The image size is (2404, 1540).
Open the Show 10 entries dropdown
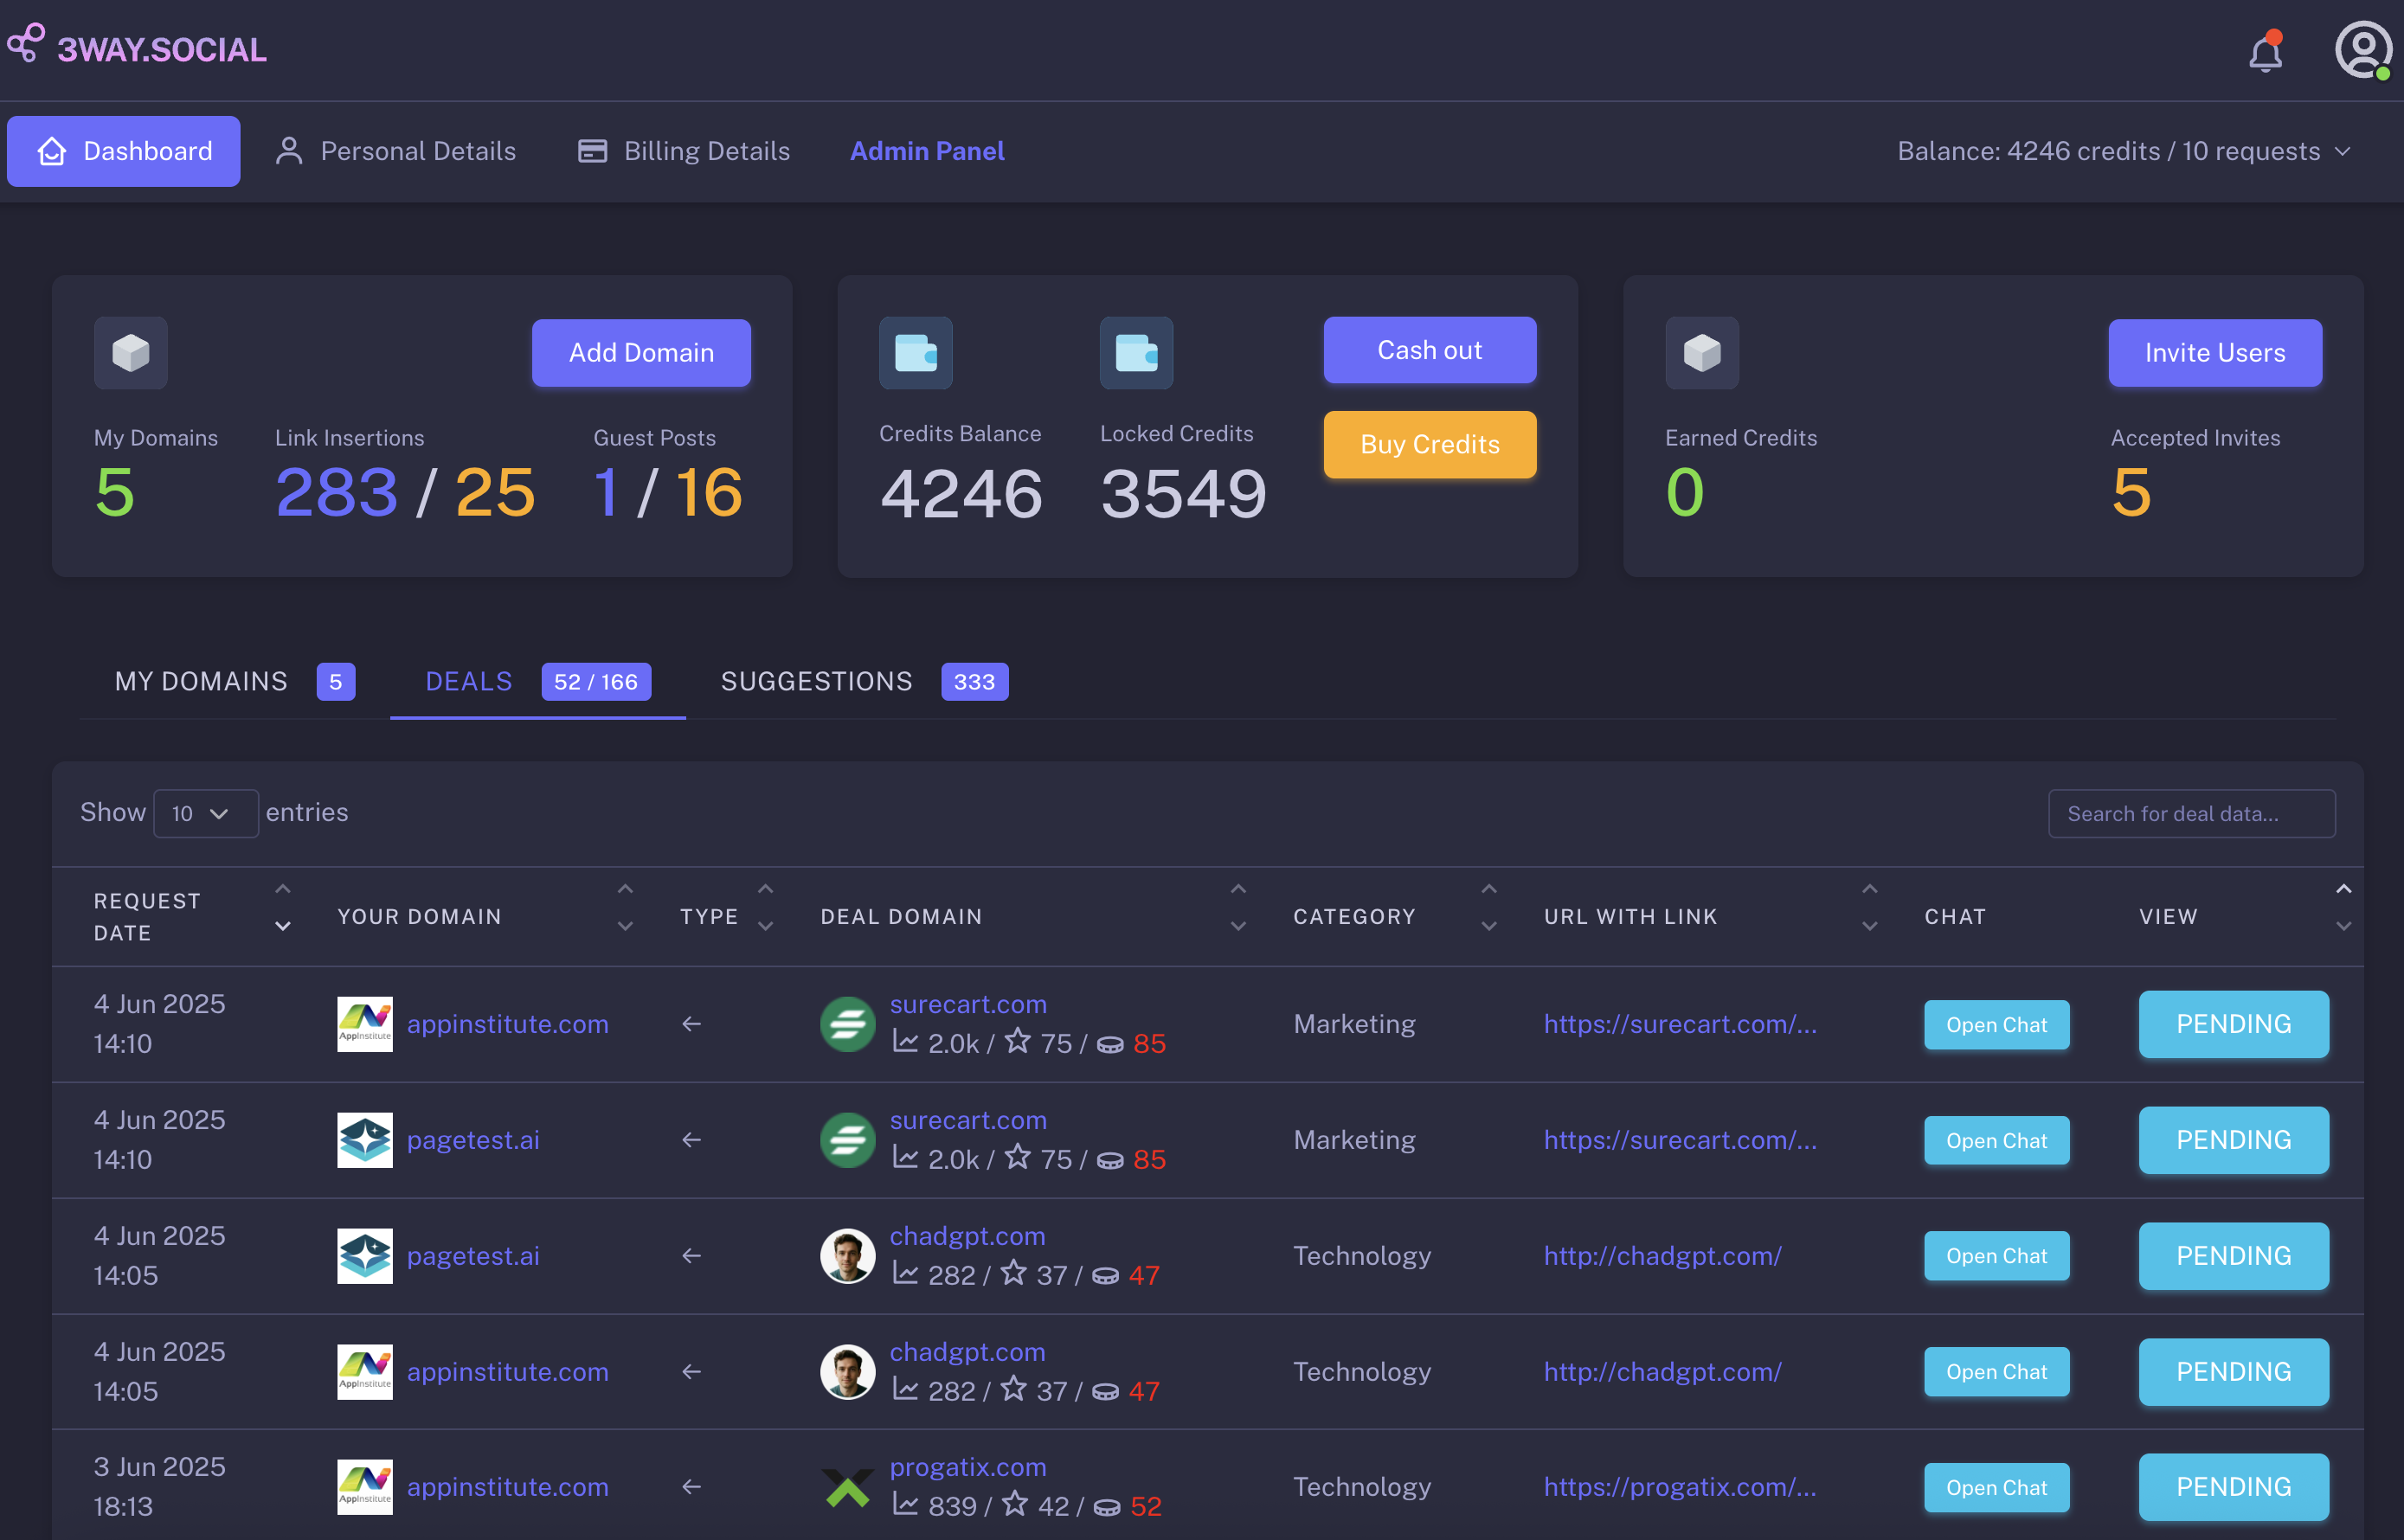tap(205, 813)
